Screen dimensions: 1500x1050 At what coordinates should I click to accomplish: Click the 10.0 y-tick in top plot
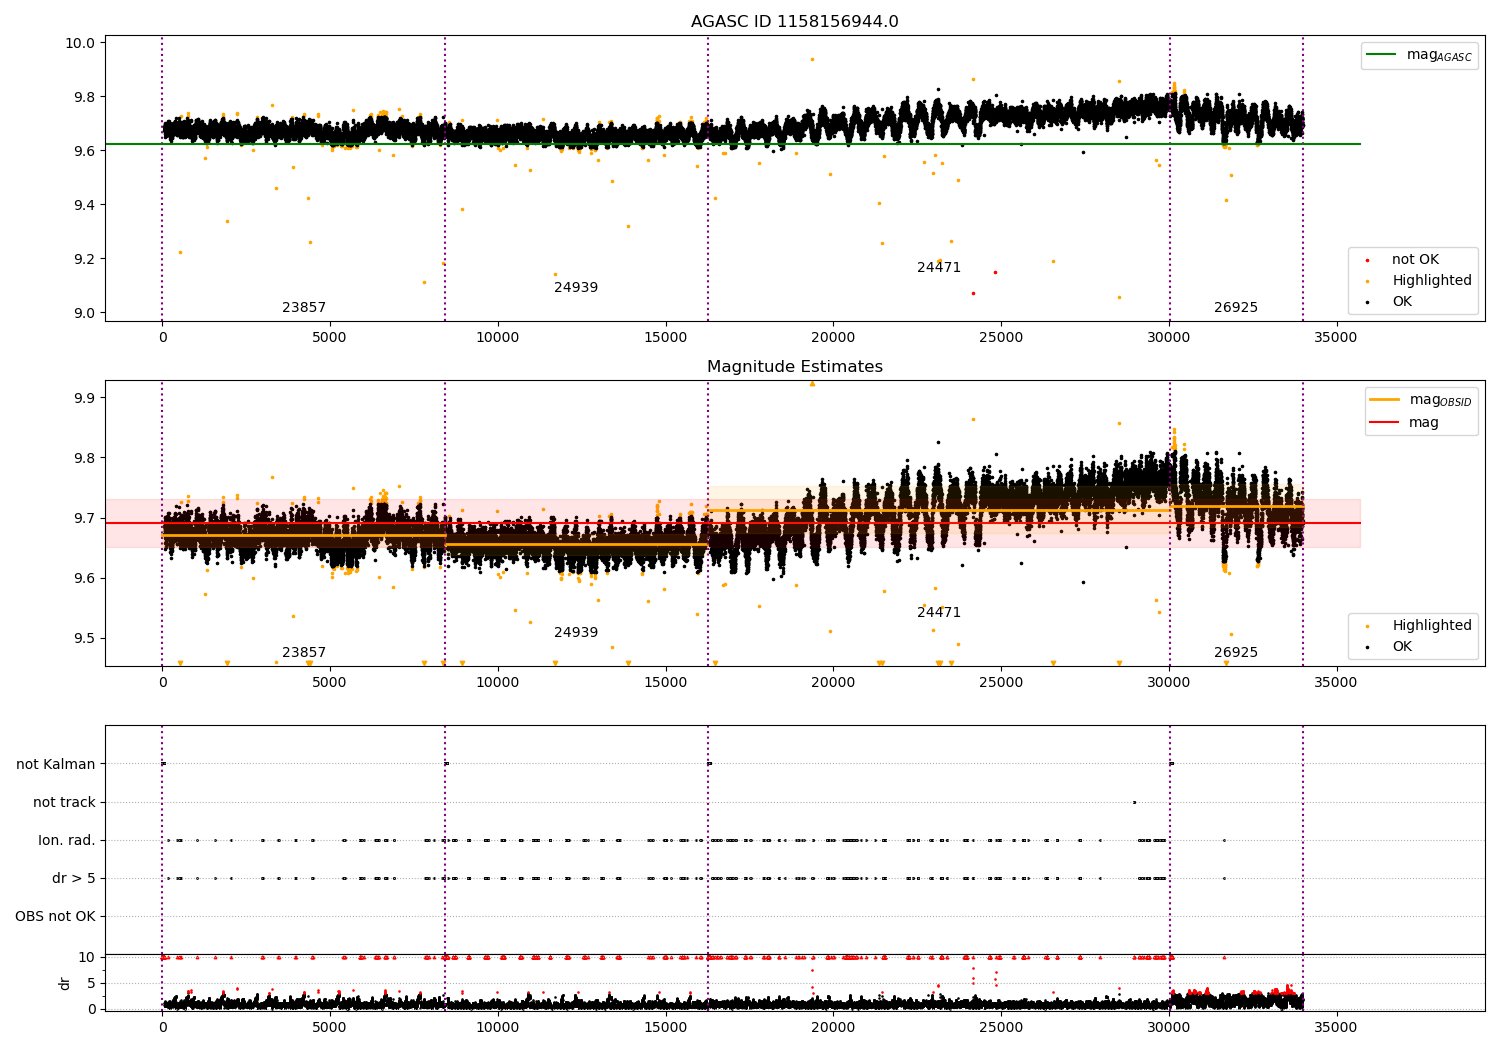(80, 43)
